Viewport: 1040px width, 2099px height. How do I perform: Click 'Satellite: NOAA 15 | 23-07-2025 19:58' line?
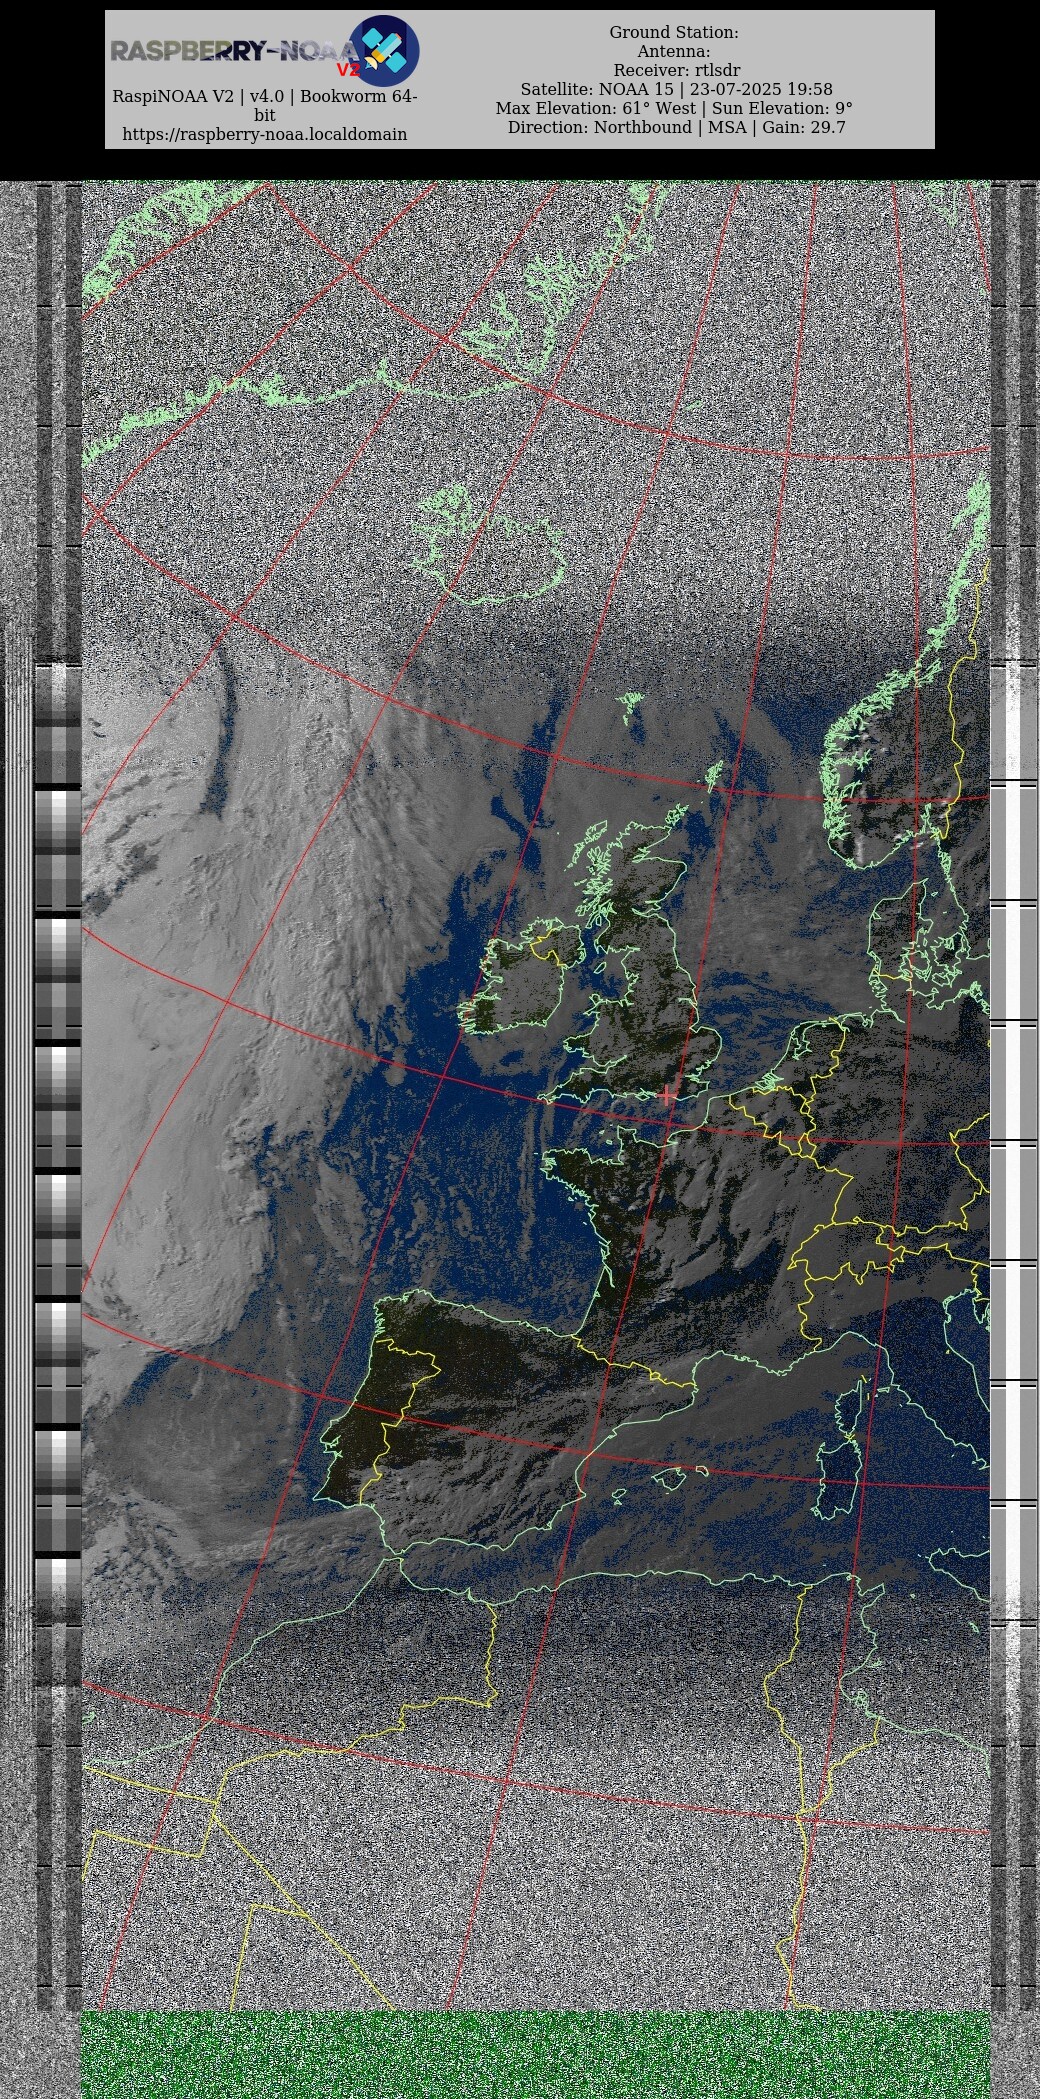tap(676, 90)
